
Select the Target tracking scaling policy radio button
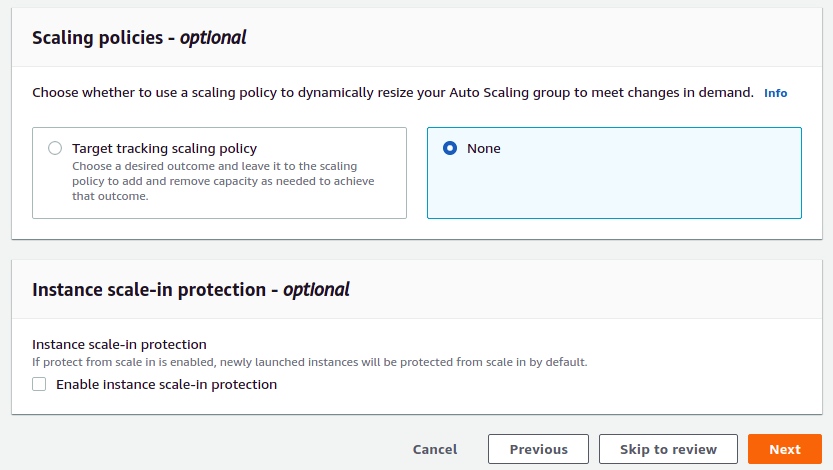click(55, 148)
